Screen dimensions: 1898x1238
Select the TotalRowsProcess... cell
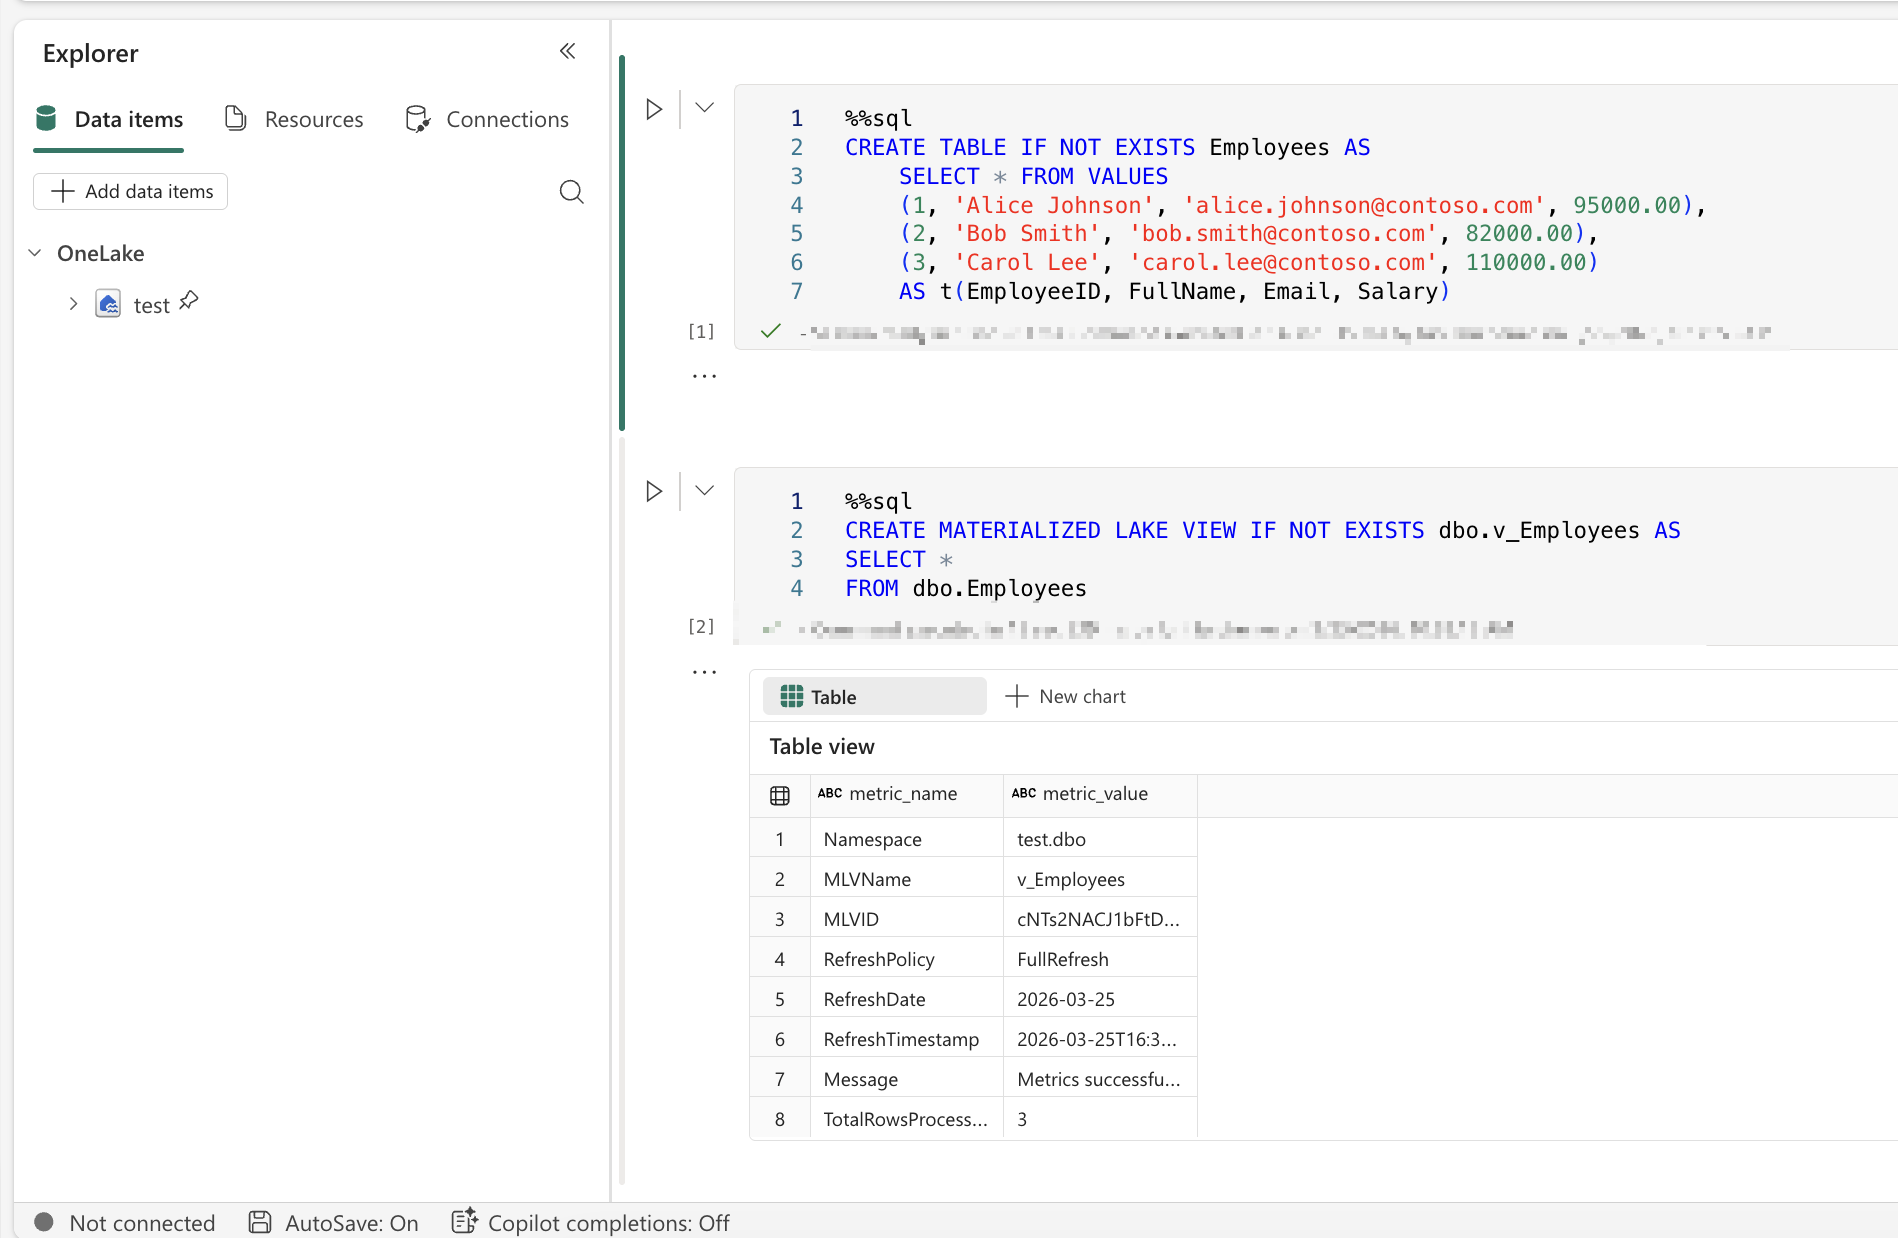[906, 1119]
